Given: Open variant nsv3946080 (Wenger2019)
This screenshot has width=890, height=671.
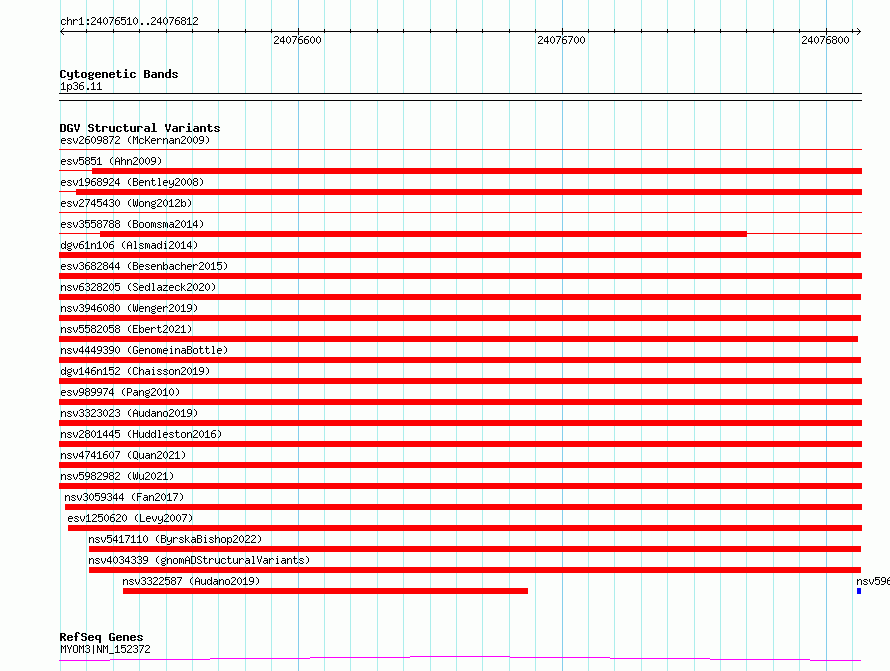Looking at the screenshot, I should point(129,308).
